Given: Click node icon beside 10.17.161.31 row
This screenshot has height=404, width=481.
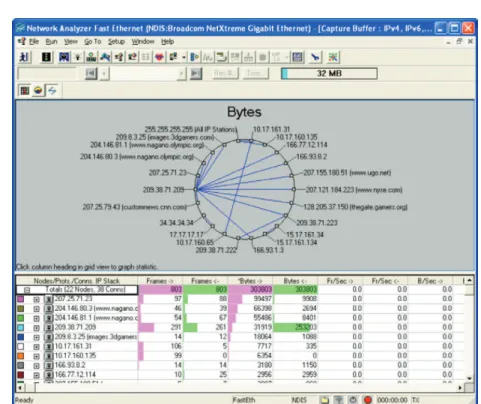Looking at the screenshot, I should click(49, 346).
